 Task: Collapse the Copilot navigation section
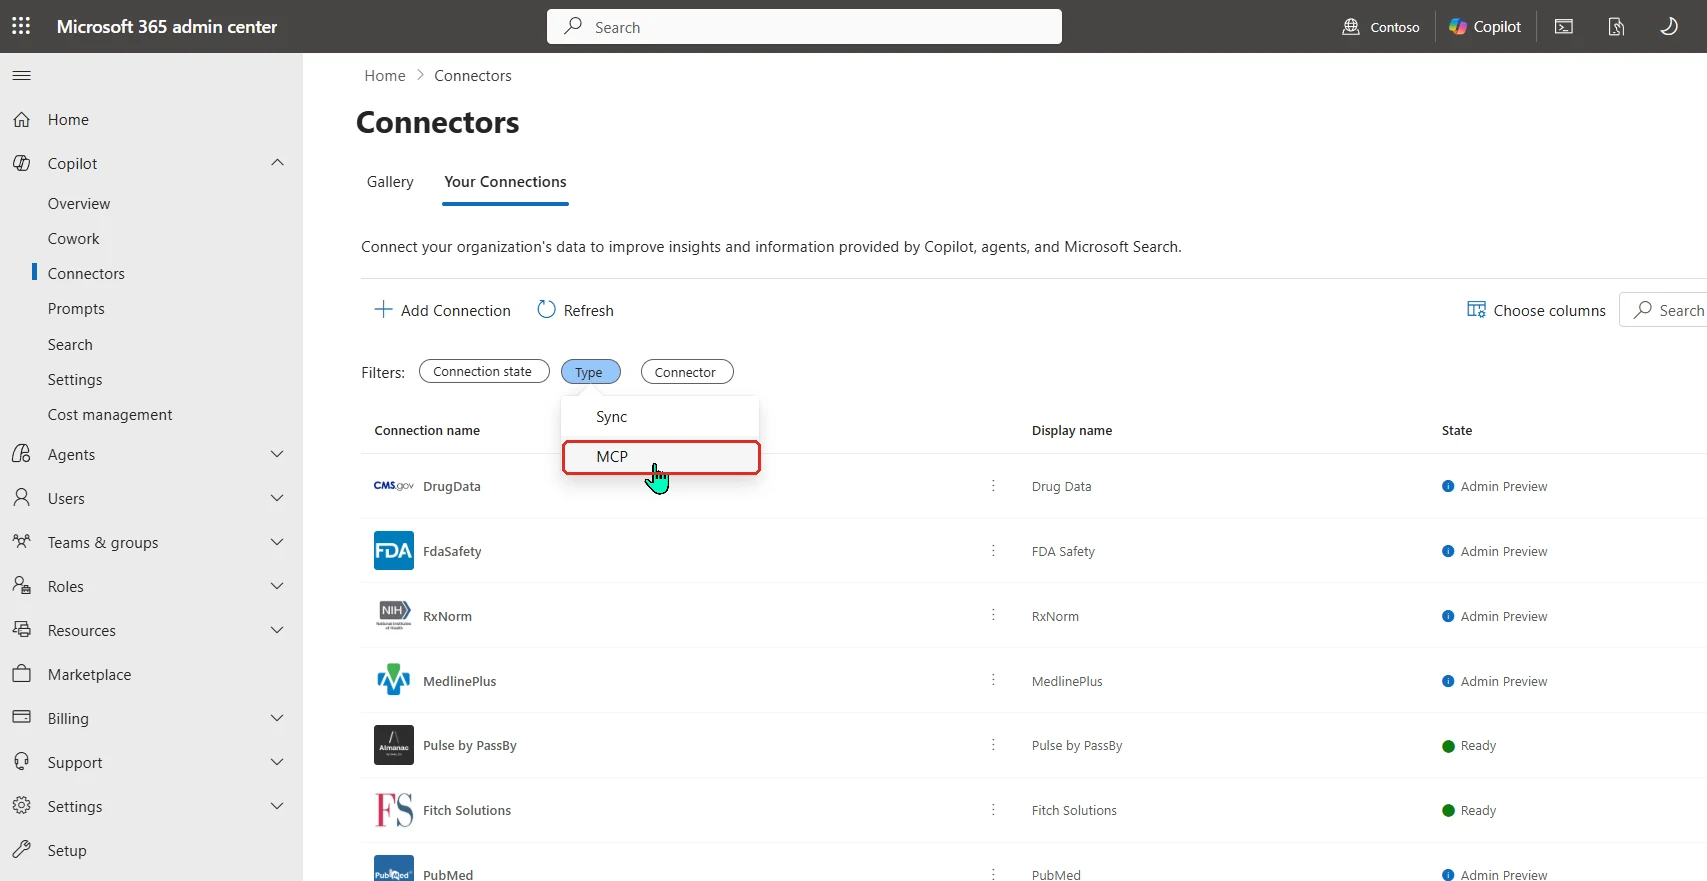point(277,163)
